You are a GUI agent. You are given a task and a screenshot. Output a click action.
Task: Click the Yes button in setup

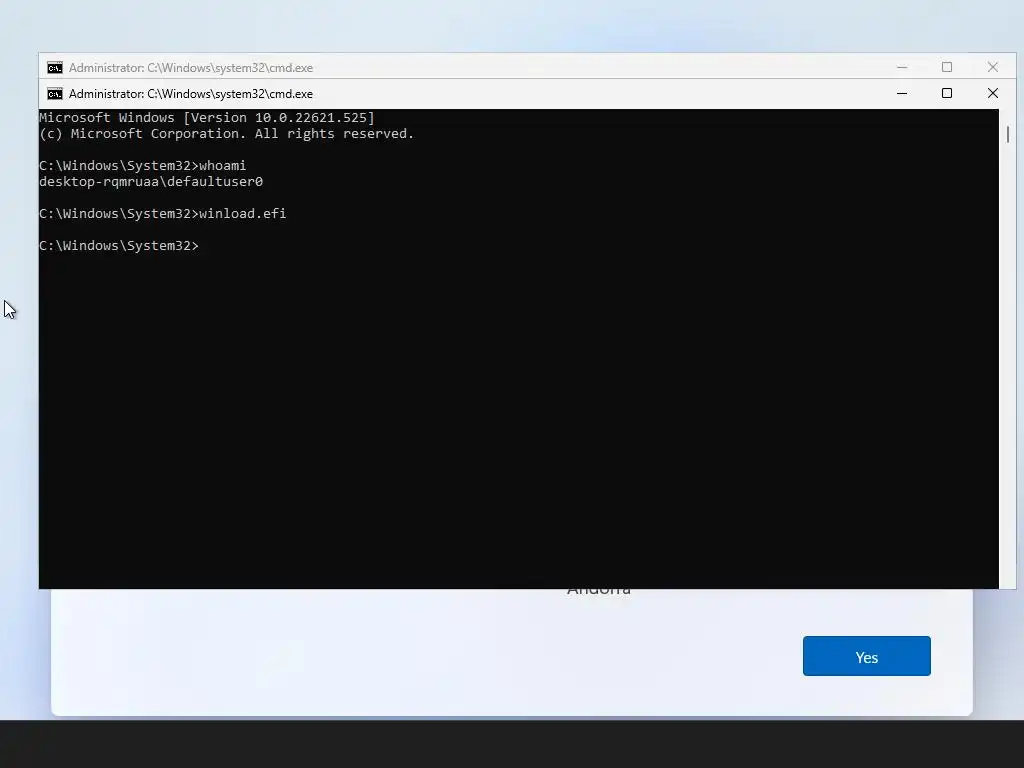(866, 656)
